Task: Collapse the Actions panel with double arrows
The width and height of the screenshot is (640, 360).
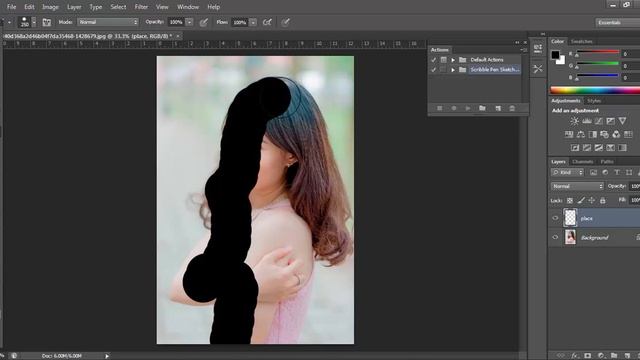Action: (518, 42)
